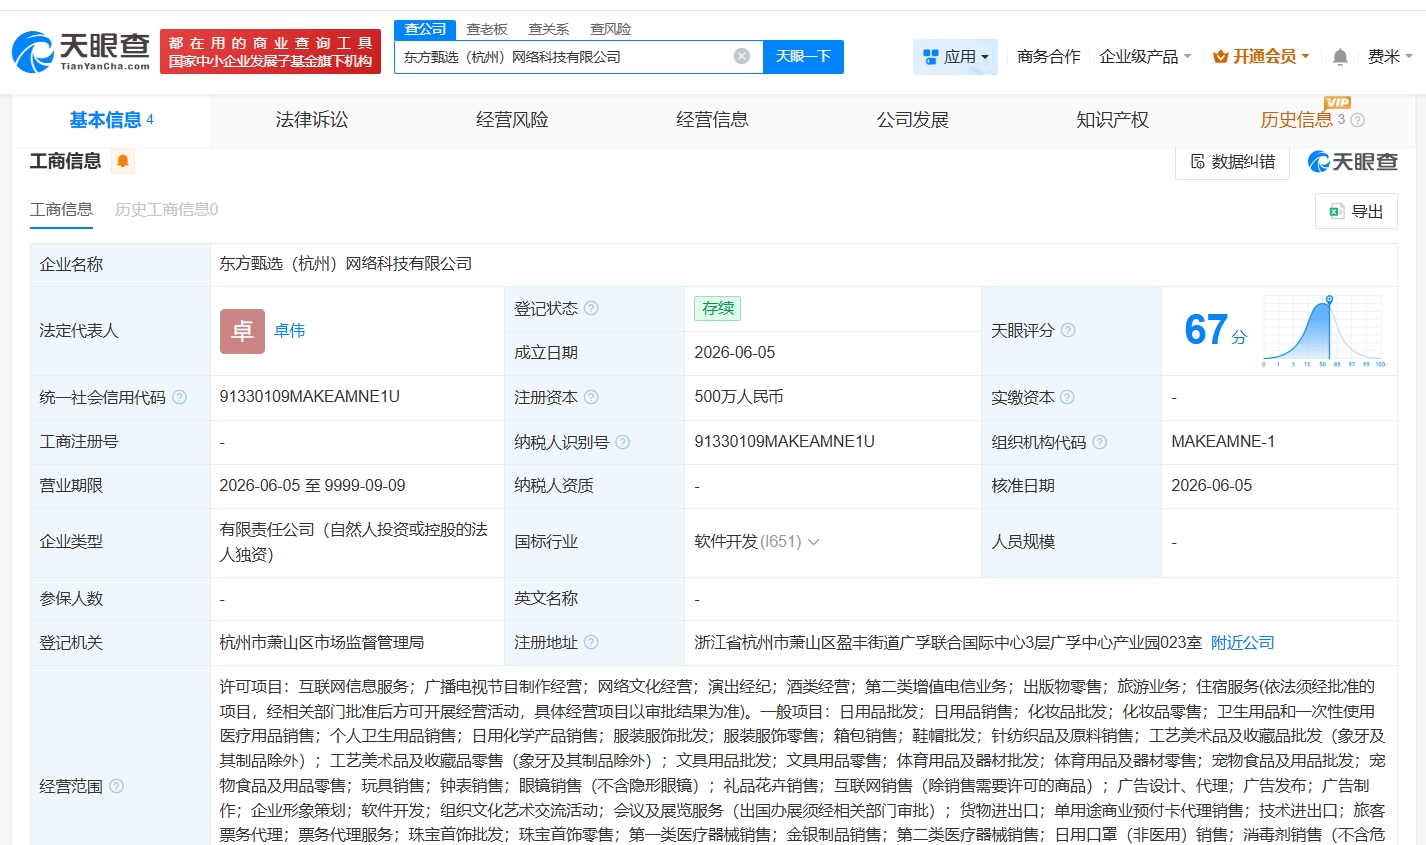
Task: Click help icon next to 纳税人识别号
Action: 623,442
